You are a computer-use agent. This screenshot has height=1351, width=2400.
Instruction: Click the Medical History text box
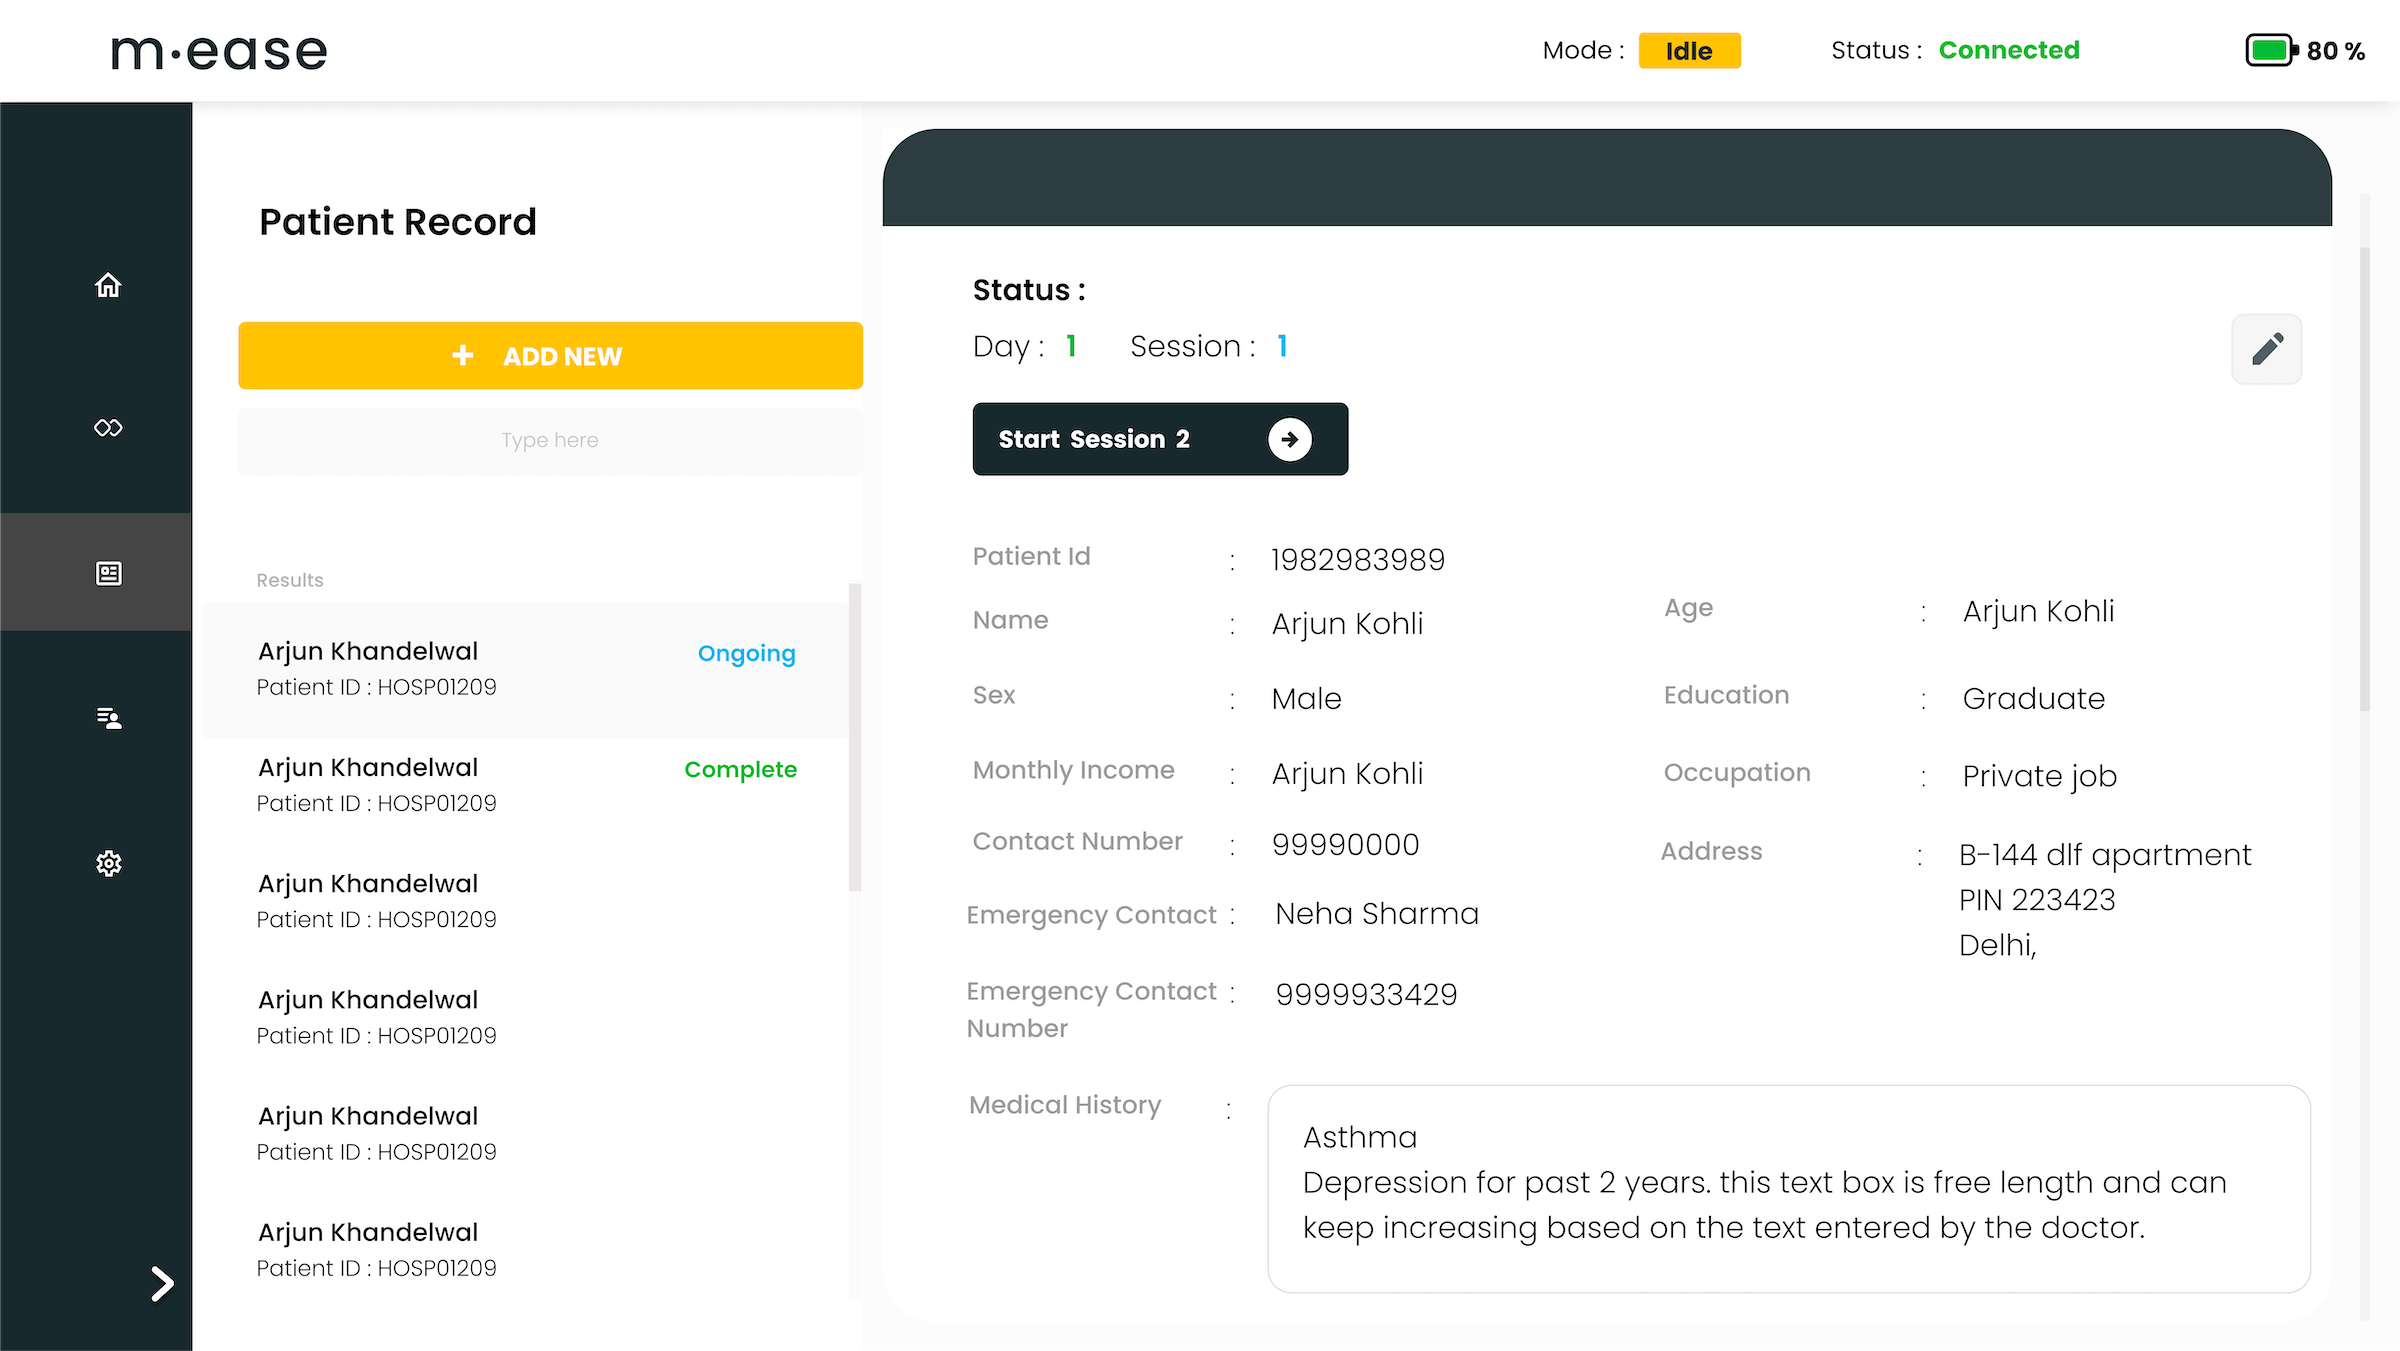(x=1788, y=1188)
